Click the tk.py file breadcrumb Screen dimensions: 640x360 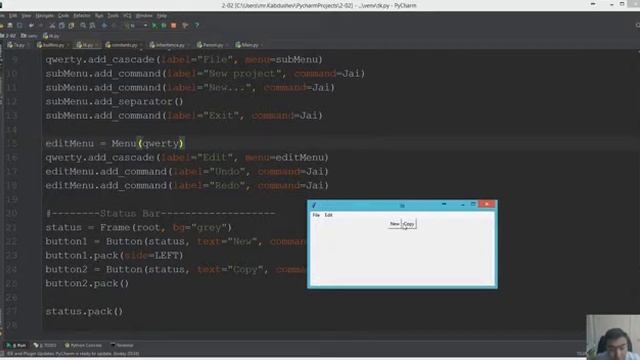(51, 36)
